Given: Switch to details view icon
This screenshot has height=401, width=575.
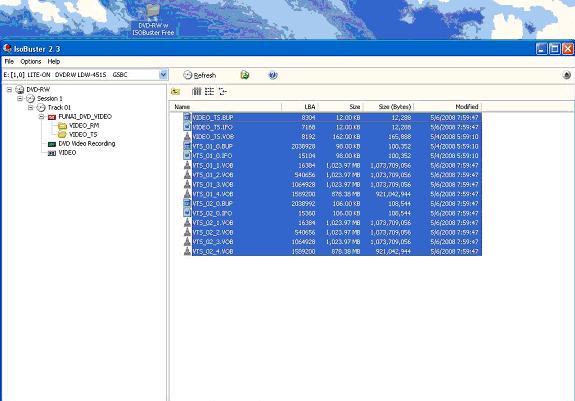Looking at the screenshot, I should click(x=222, y=91).
